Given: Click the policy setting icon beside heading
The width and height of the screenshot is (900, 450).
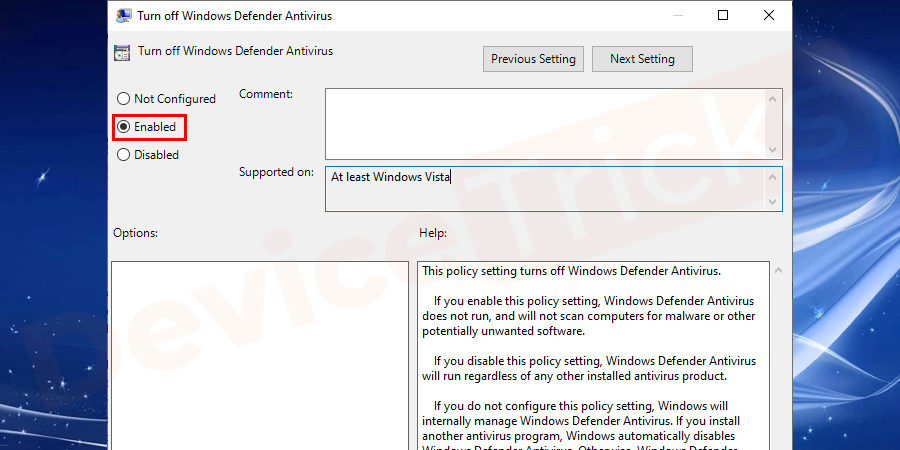Looking at the screenshot, I should pos(122,52).
